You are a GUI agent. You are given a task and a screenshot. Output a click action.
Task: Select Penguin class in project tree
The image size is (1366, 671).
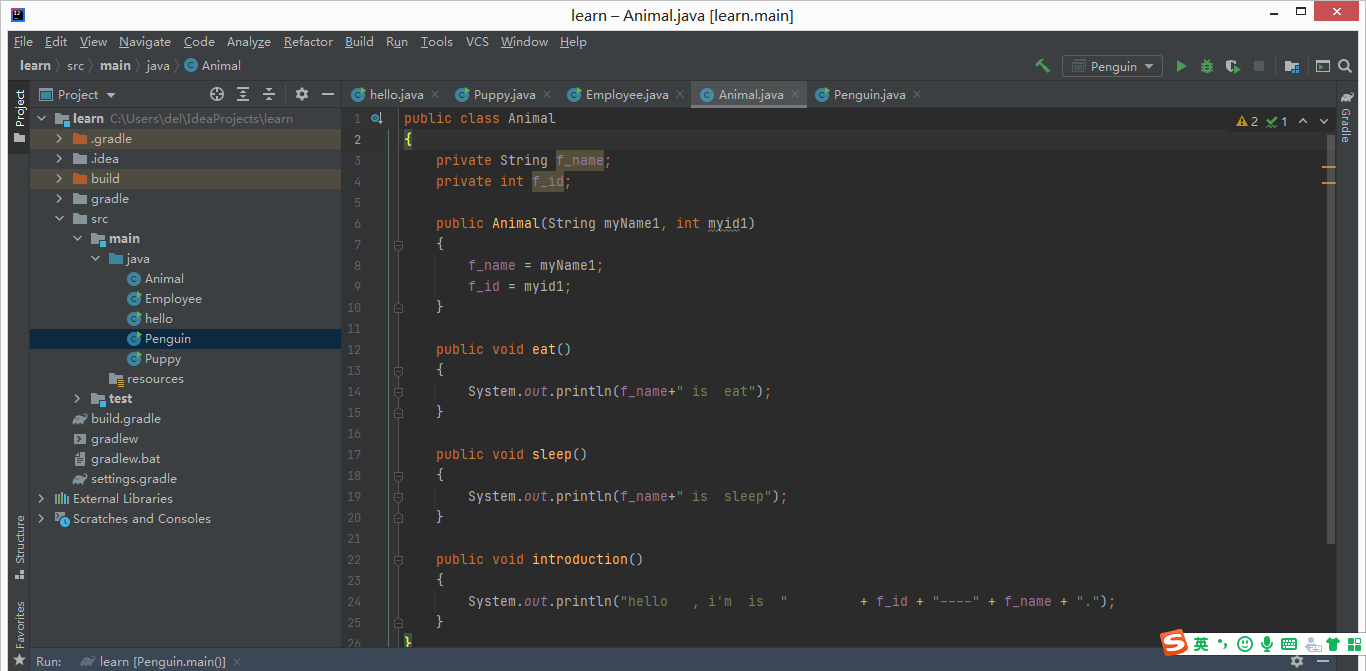point(185,339)
